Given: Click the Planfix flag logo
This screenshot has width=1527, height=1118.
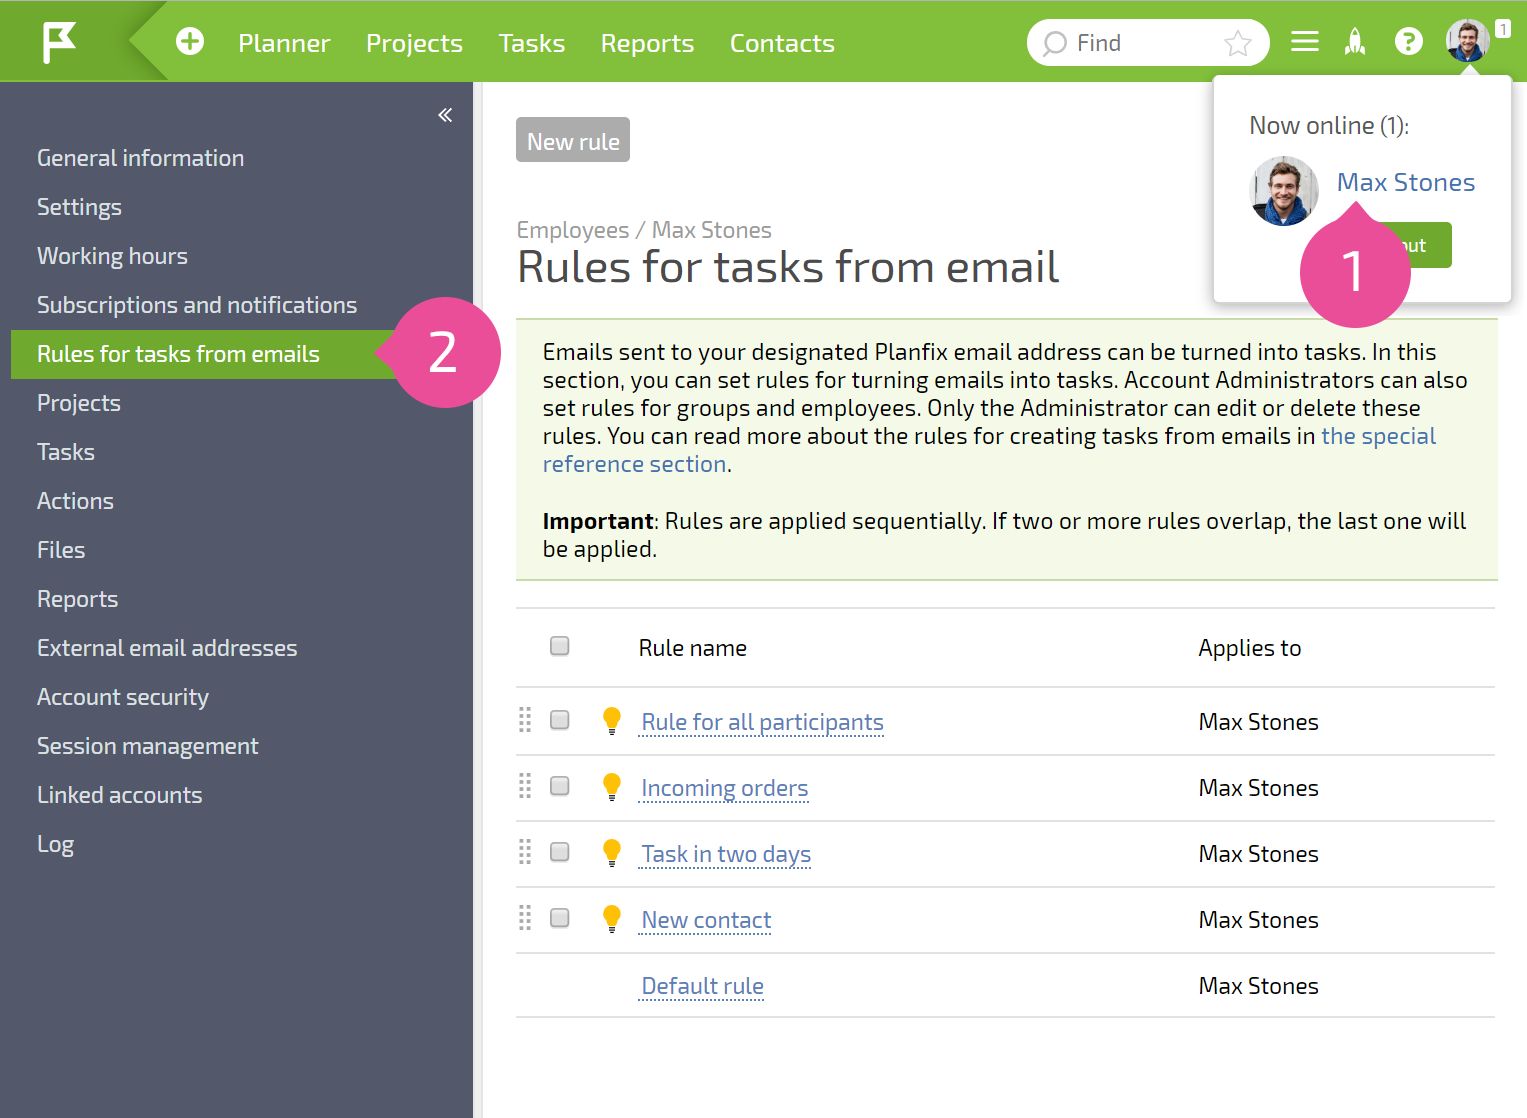Looking at the screenshot, I should pos(59,43).
